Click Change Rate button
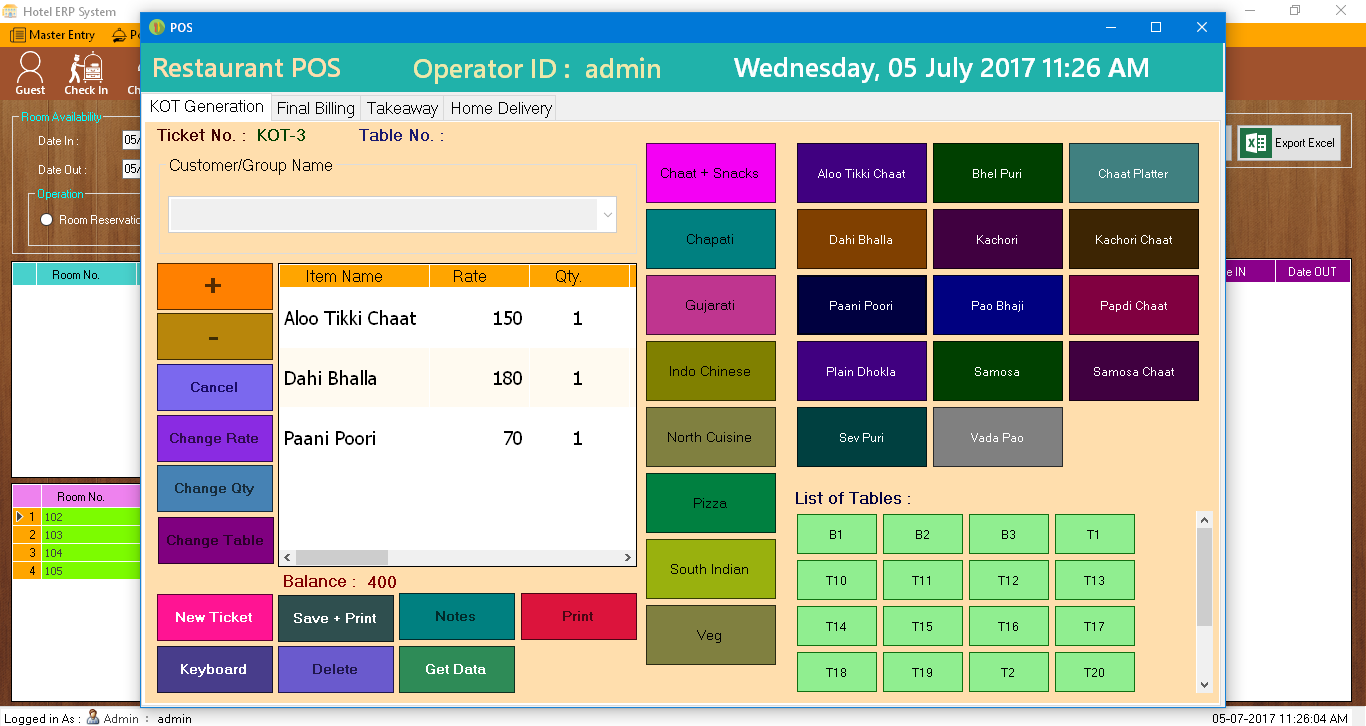The height and width of the screenshot is (726, 1366). point(215,438)
